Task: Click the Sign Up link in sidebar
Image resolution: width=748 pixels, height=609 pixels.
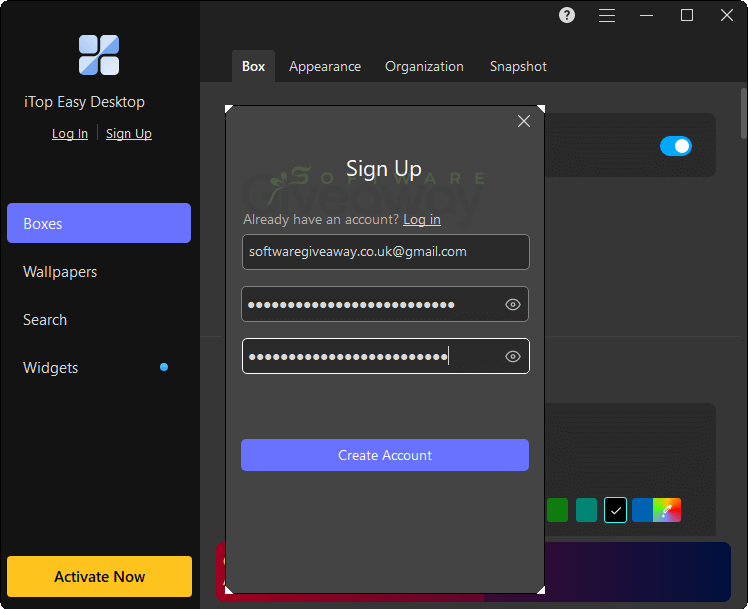Action: 129,134
